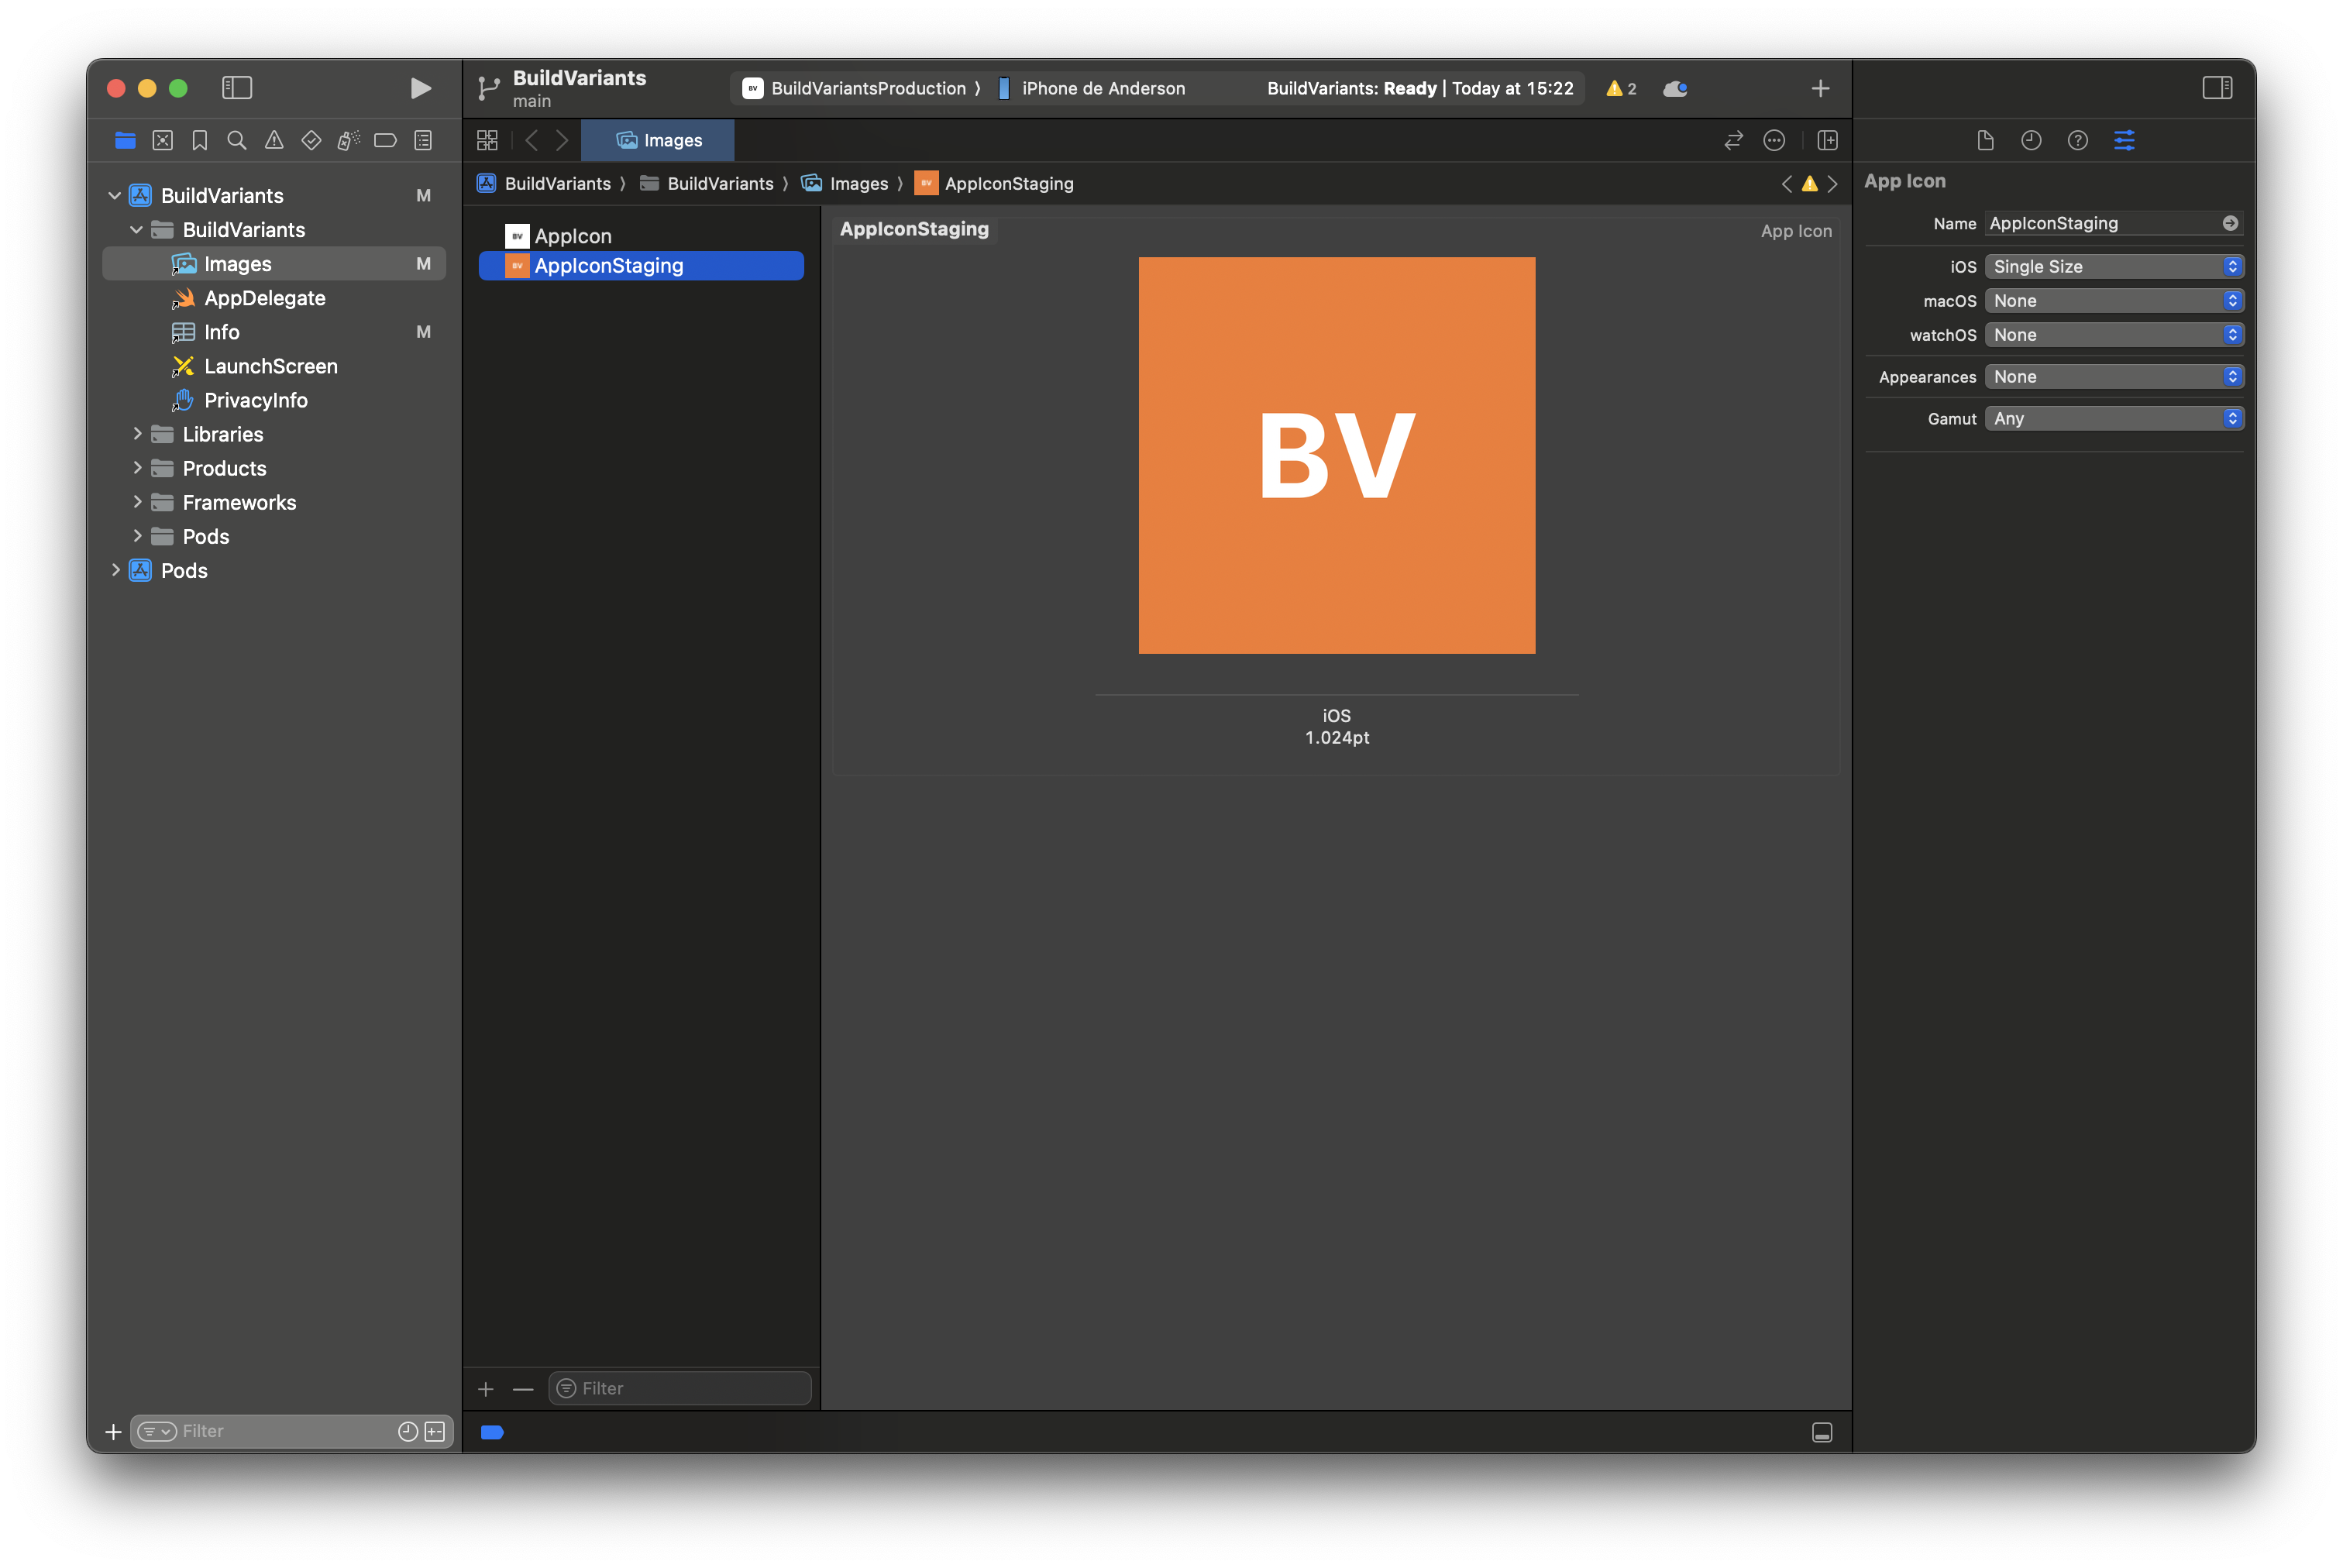Go back in editor history
Screen dimensions: 2343x1568
[532, 140]
